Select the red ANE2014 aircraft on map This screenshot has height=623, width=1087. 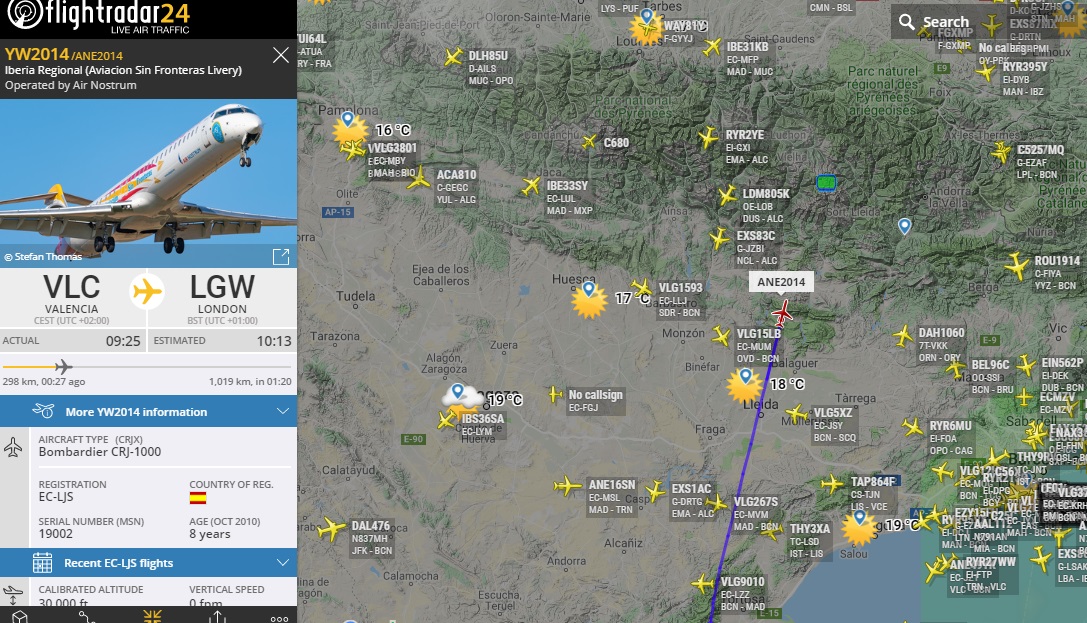point(782,313)
